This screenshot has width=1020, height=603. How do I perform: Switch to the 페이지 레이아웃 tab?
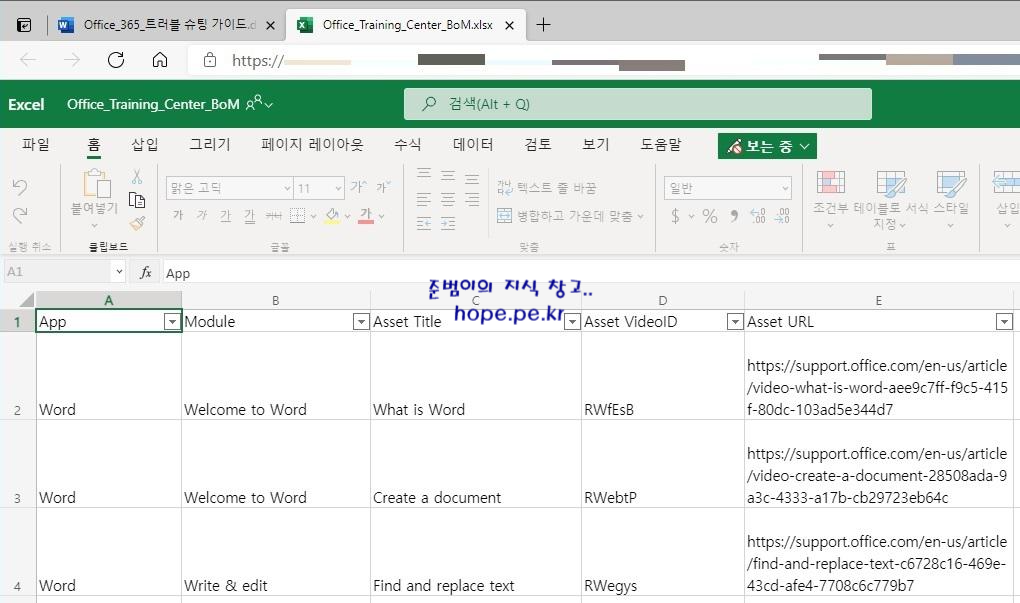pyautogui.click(x=312, y=144)
